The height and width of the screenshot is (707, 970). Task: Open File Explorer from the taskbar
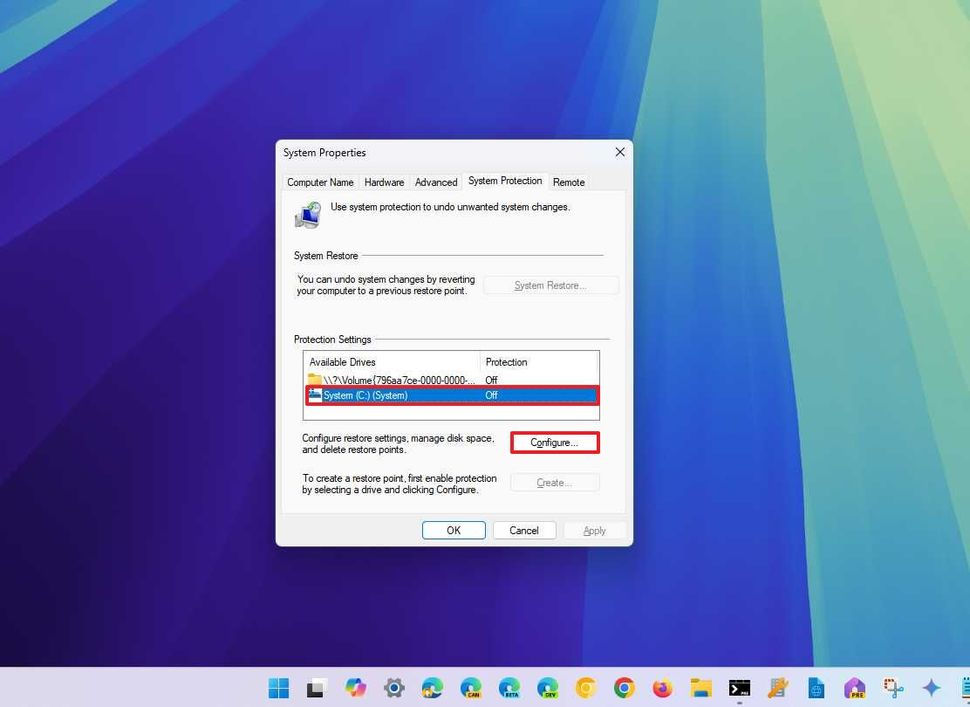click(x=700, y=688)
